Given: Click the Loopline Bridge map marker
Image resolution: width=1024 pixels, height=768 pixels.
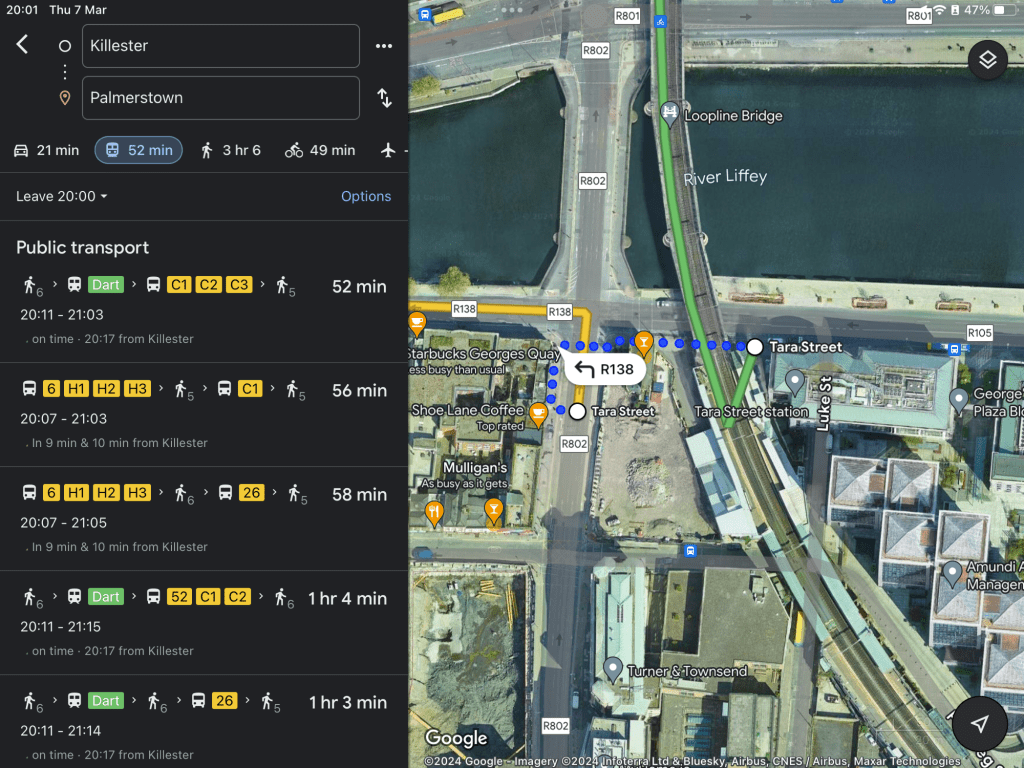Looking at the screenshot, I should click(x=671, y=114).
